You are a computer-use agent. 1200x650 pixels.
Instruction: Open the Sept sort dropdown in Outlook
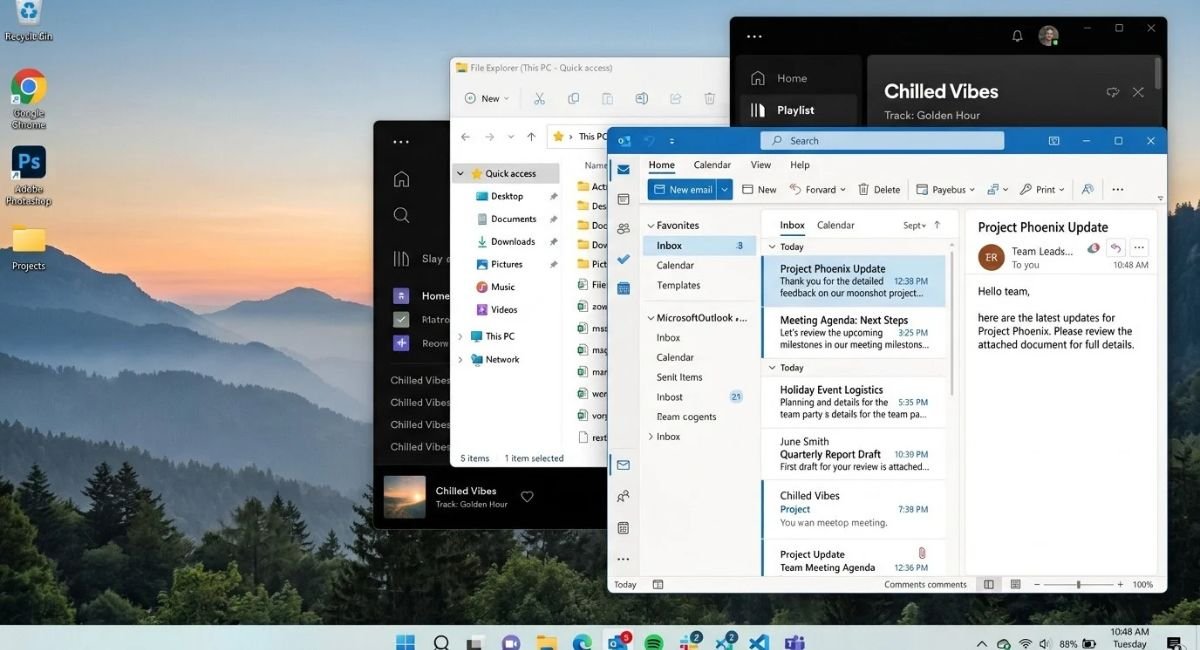914,225
